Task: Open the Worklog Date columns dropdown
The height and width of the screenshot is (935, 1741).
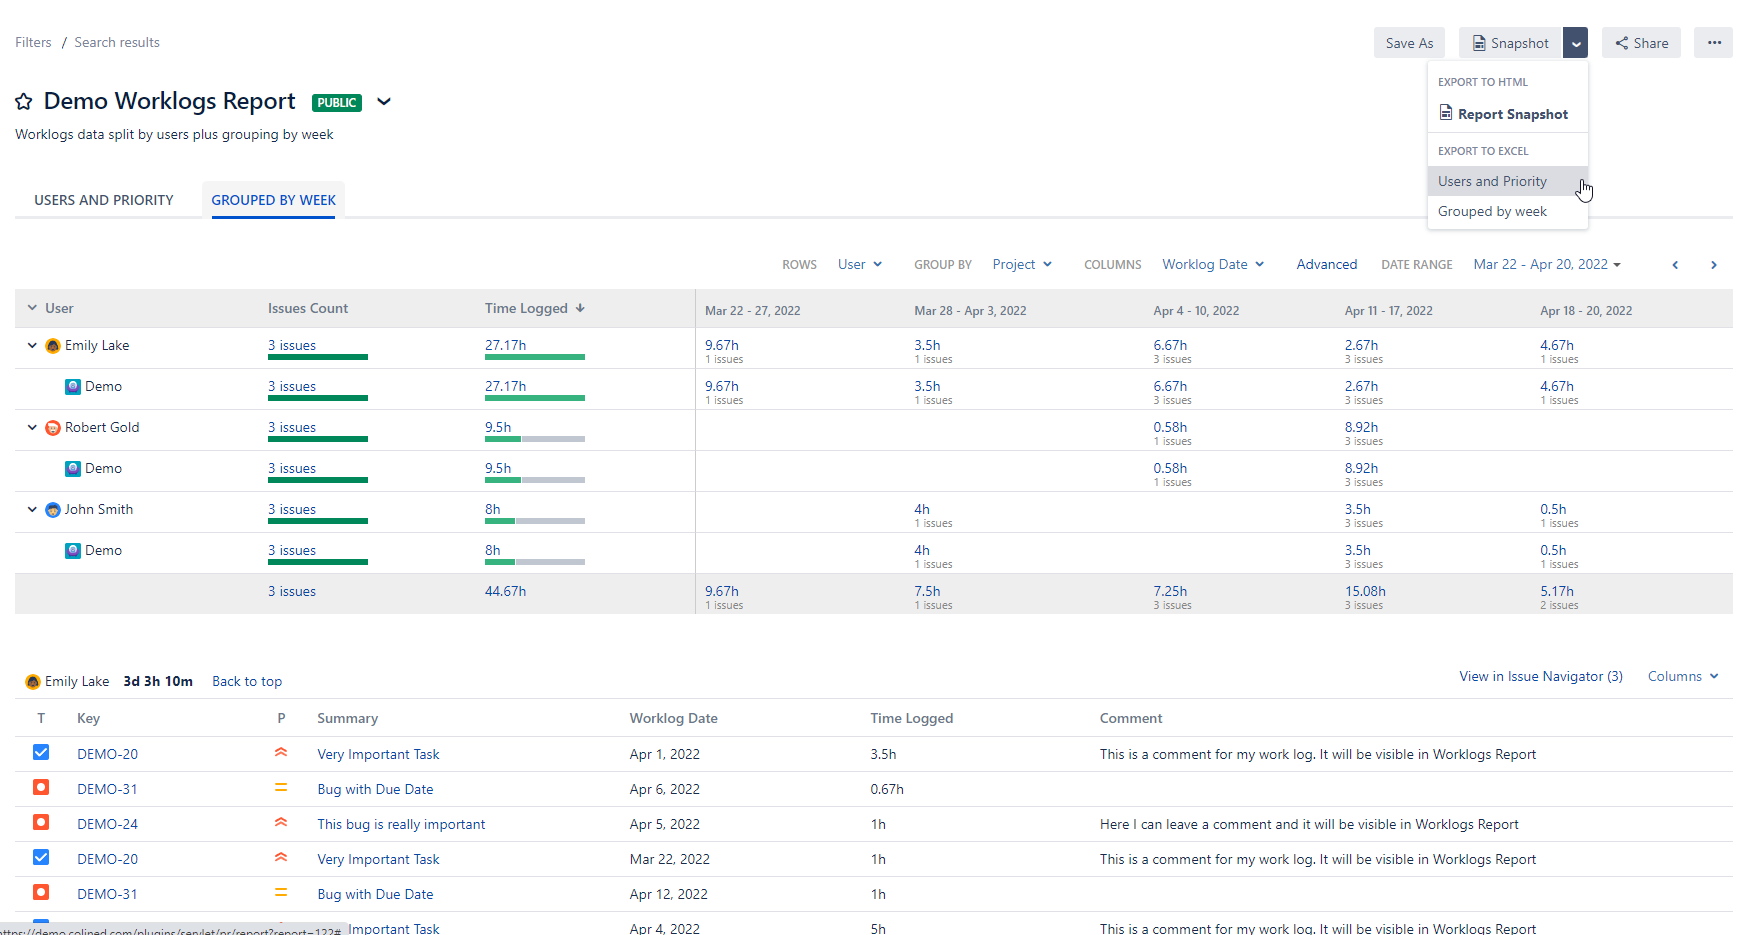Action: (x=1213, y=264)
